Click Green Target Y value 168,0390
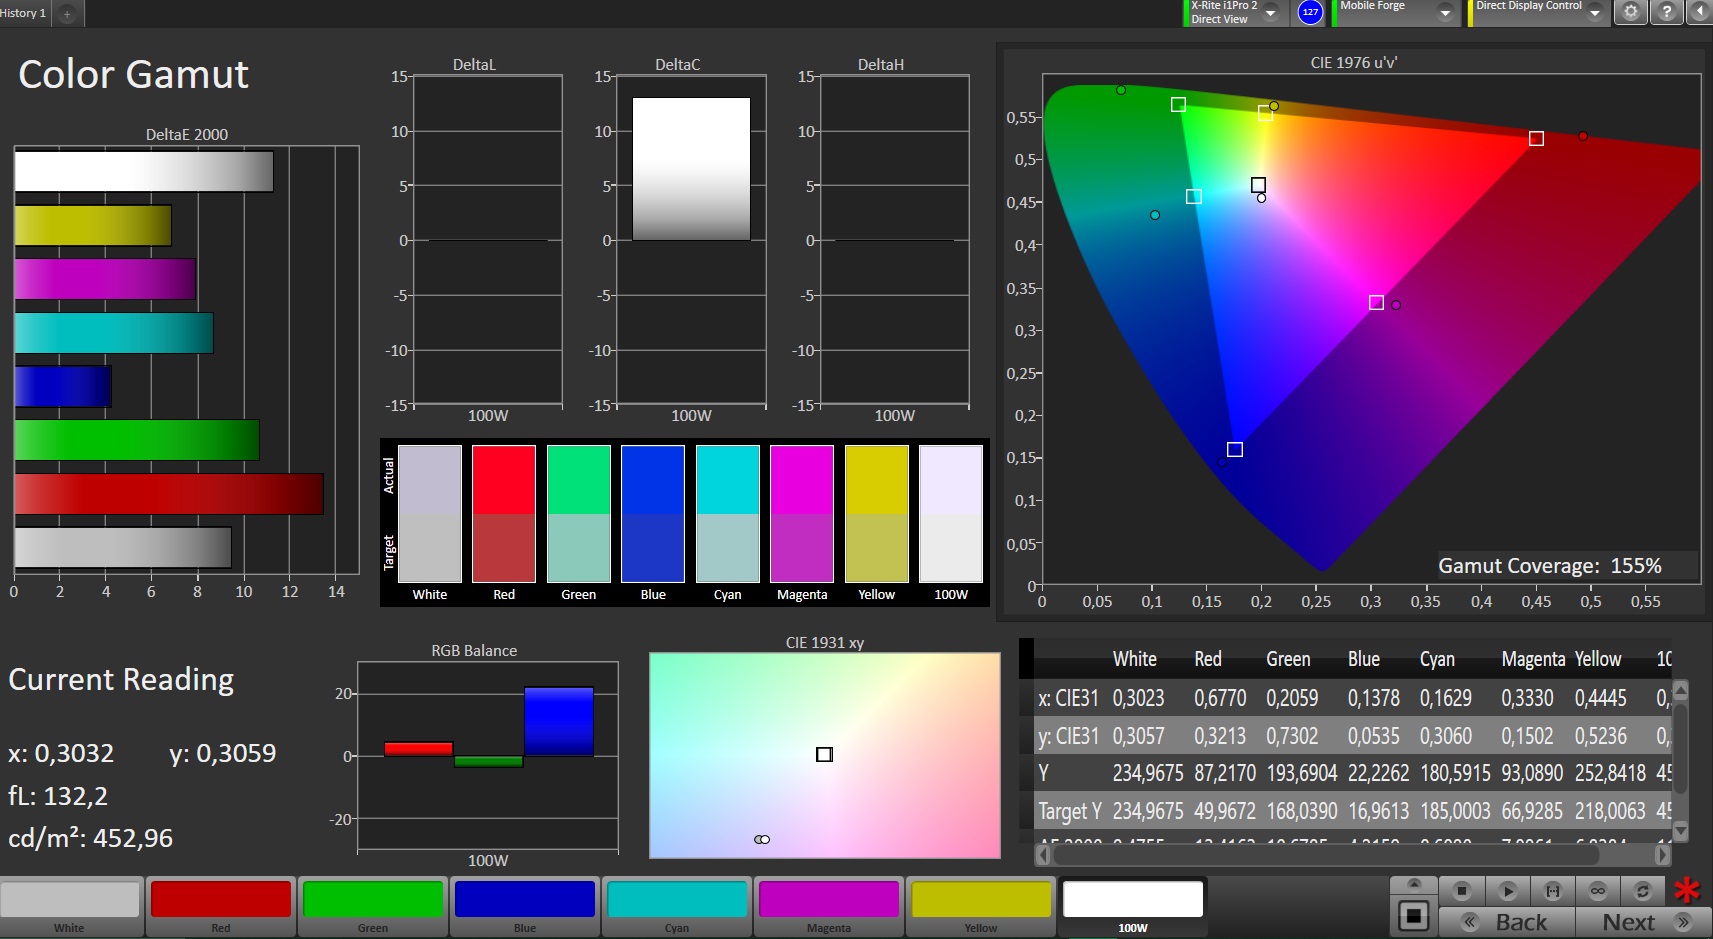This screenshot has width=1713, height=939. [1302, 811]
